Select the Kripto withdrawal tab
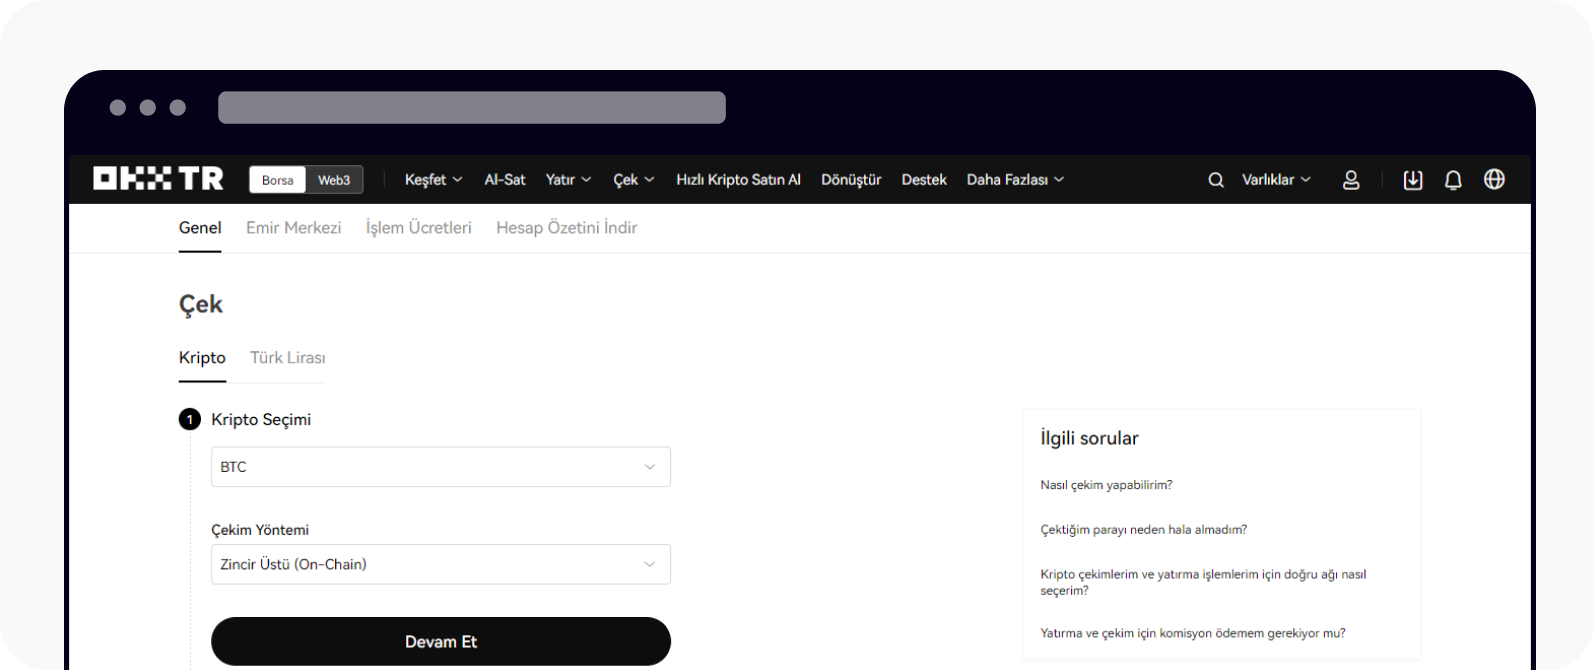This screenshot has height=670, width=1594. (x=202, y=358)
